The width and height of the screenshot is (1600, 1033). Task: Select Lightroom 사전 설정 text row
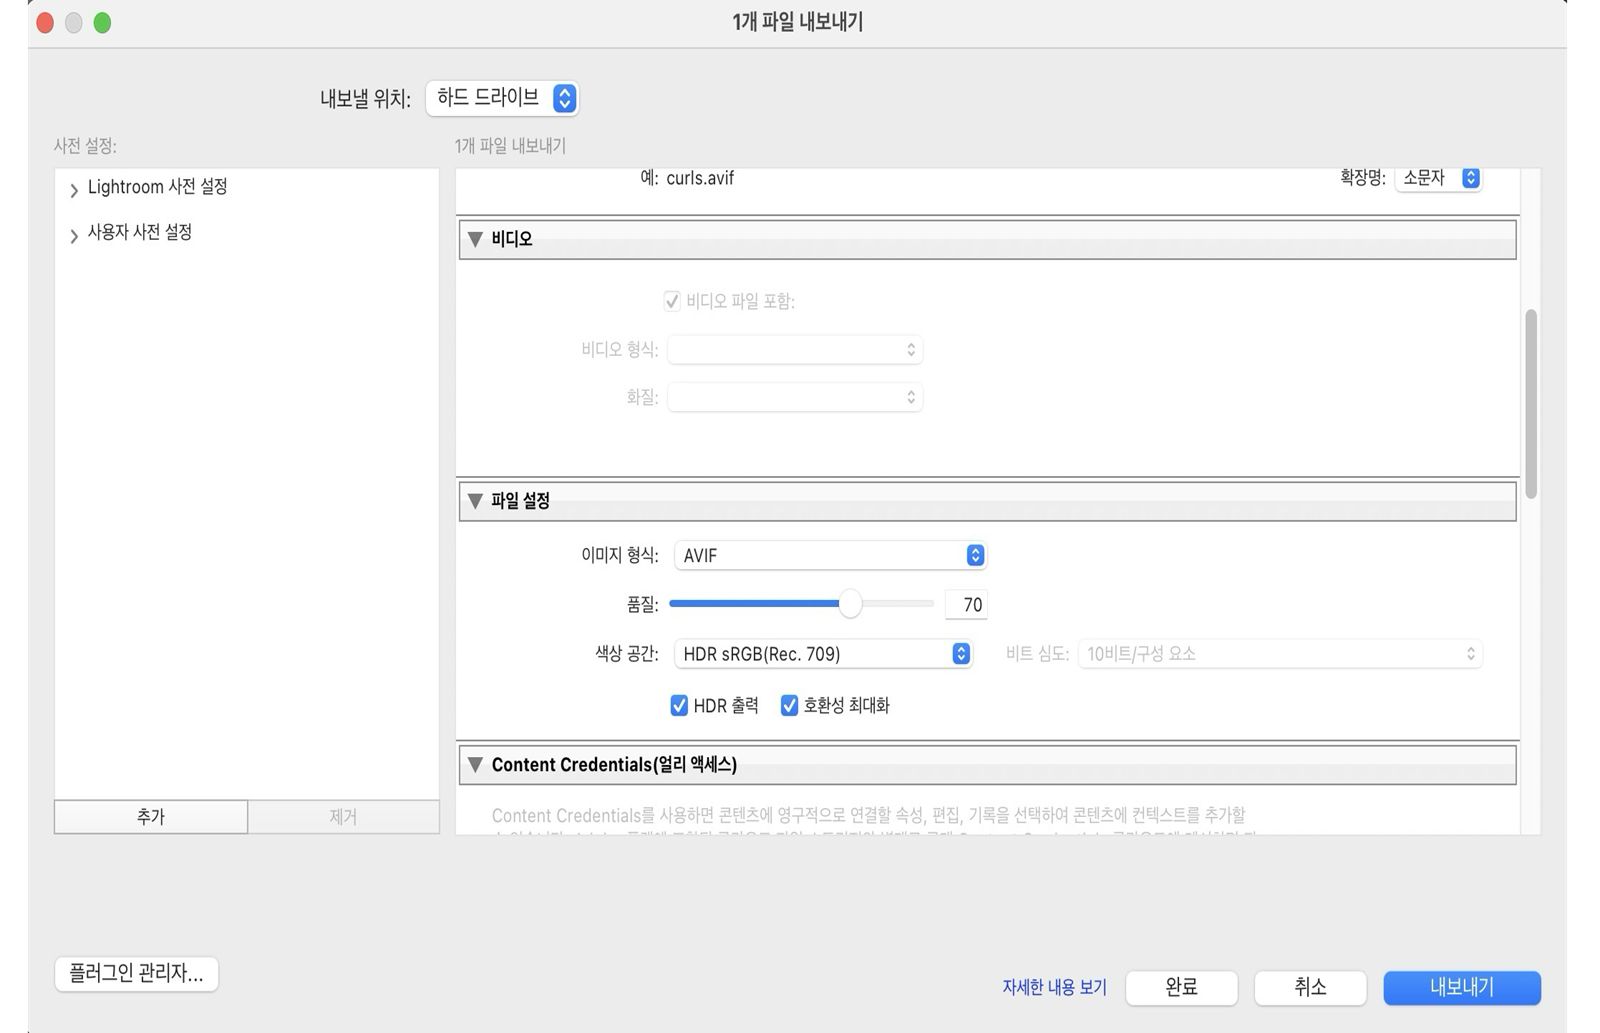(x=158, y=187)
